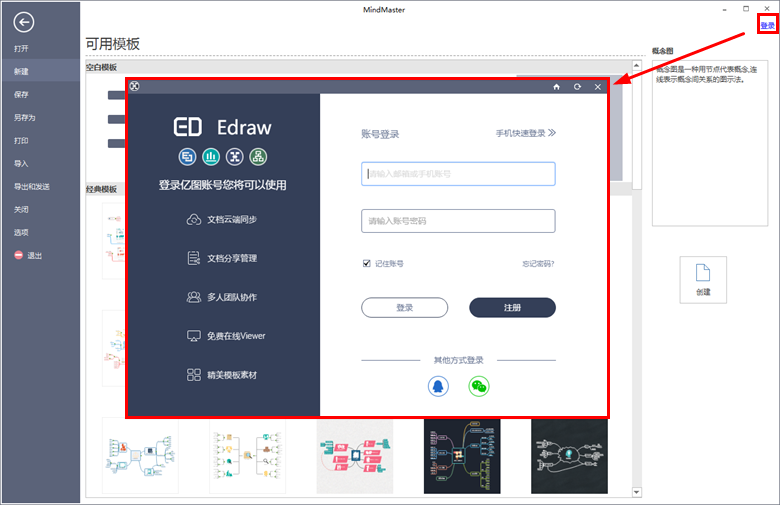Toggle the 记住账号 checkbox
Image resolution: width=780 pixels, height=505 pixels.
tap(367, 263)
